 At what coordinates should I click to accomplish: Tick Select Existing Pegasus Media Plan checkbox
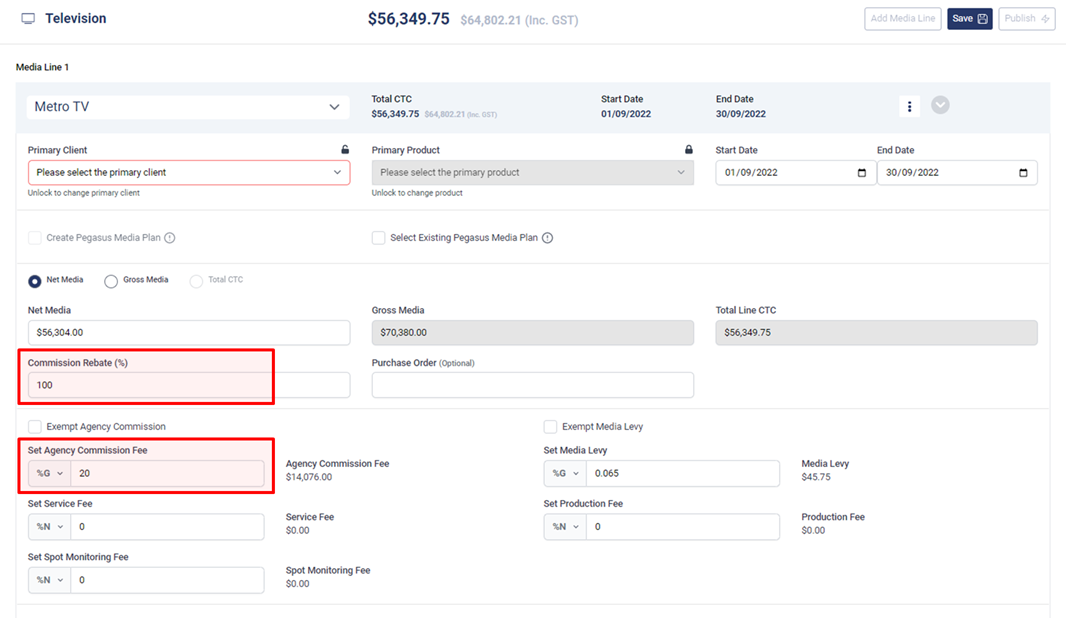pyautogui.click(x=378, y=238)
